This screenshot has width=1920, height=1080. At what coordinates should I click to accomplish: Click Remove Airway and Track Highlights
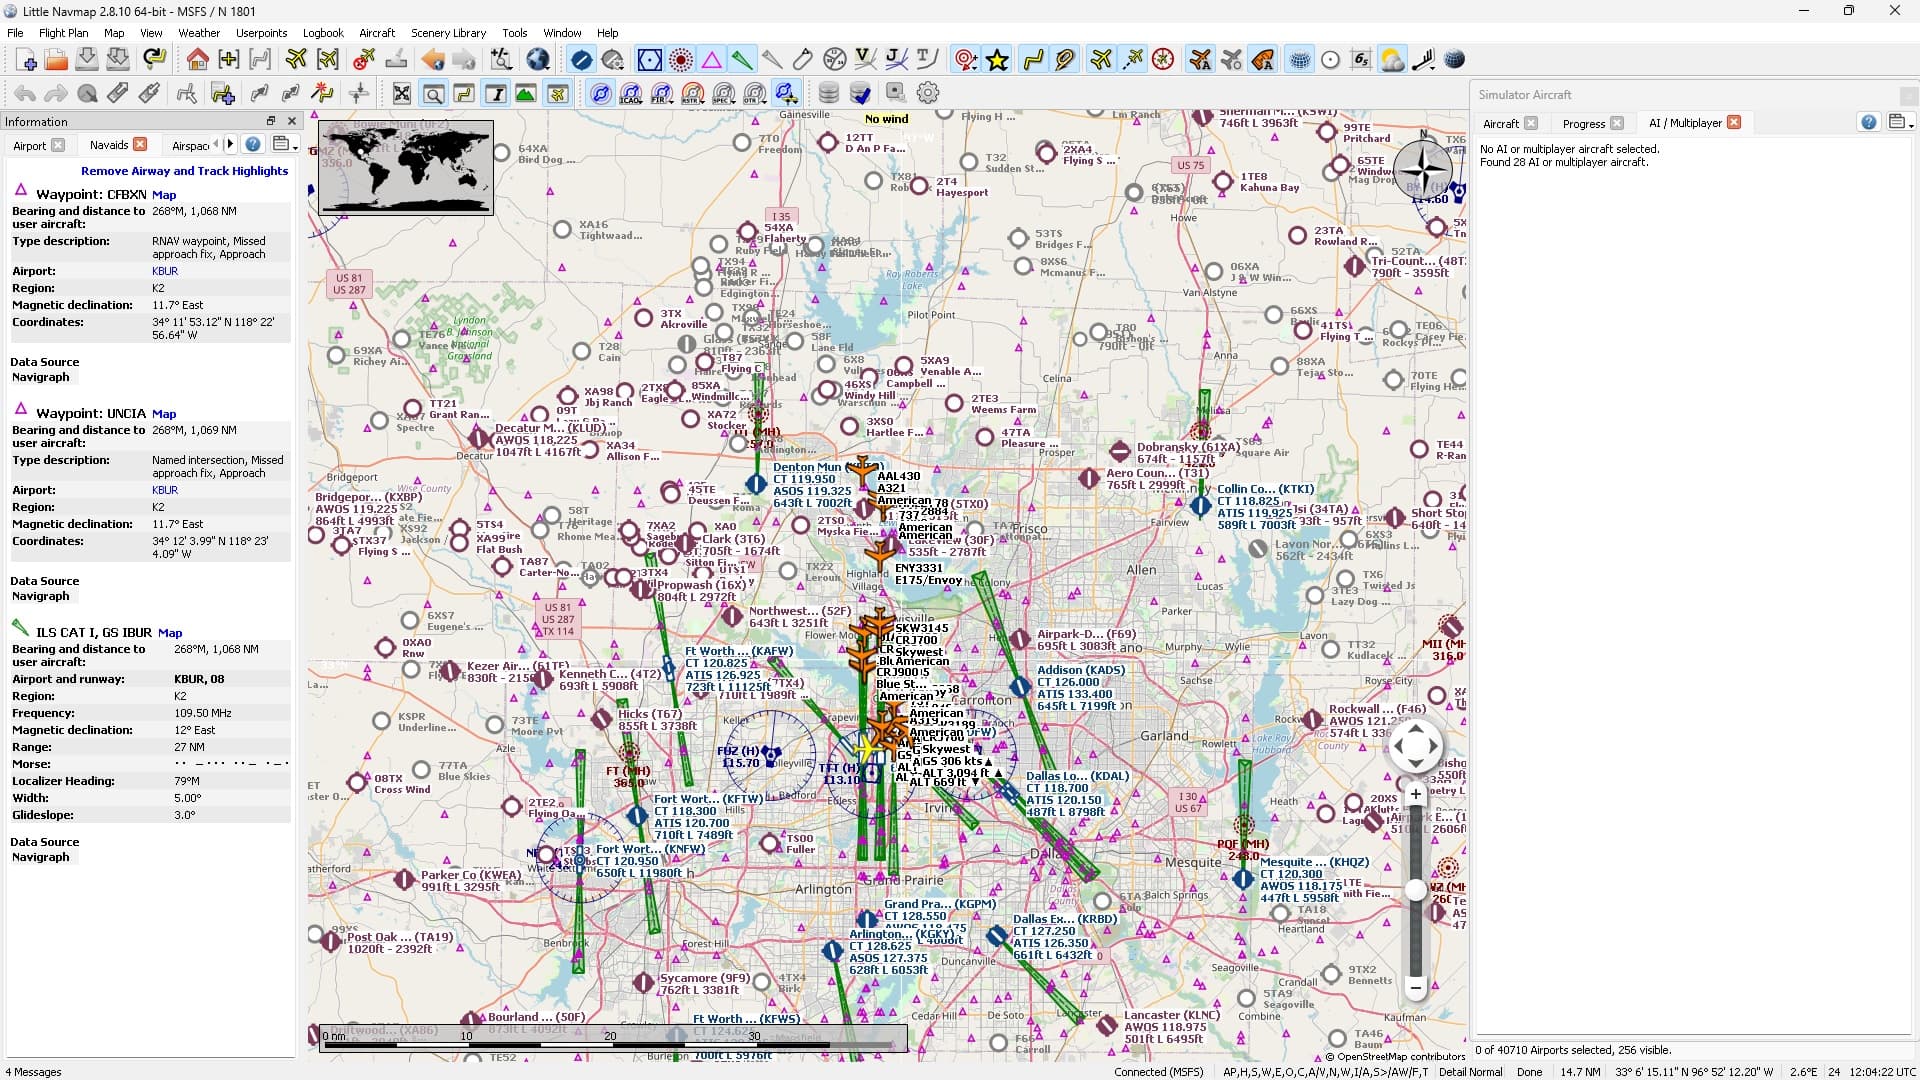point(184,171)
